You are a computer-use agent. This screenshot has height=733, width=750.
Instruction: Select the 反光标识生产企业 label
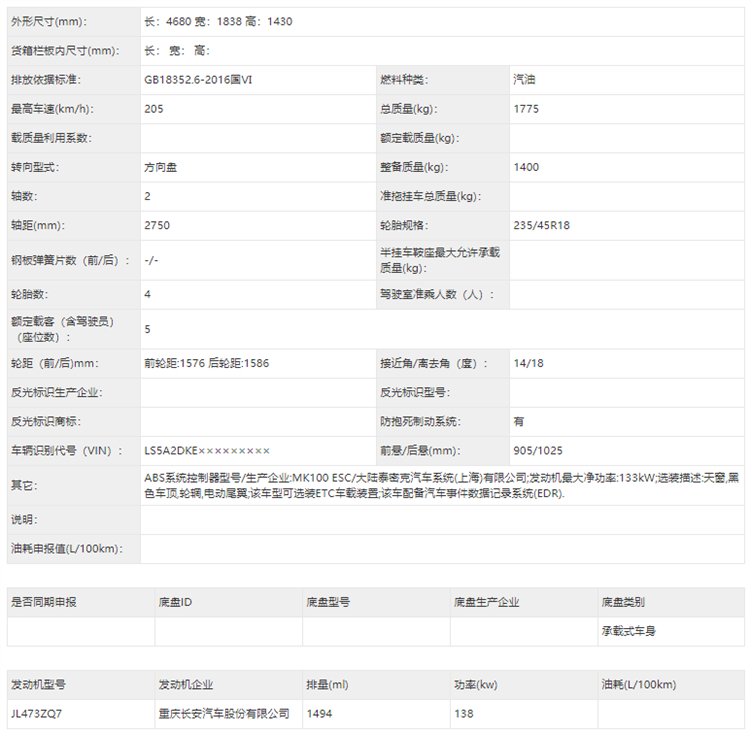click(x=56, y=393)
